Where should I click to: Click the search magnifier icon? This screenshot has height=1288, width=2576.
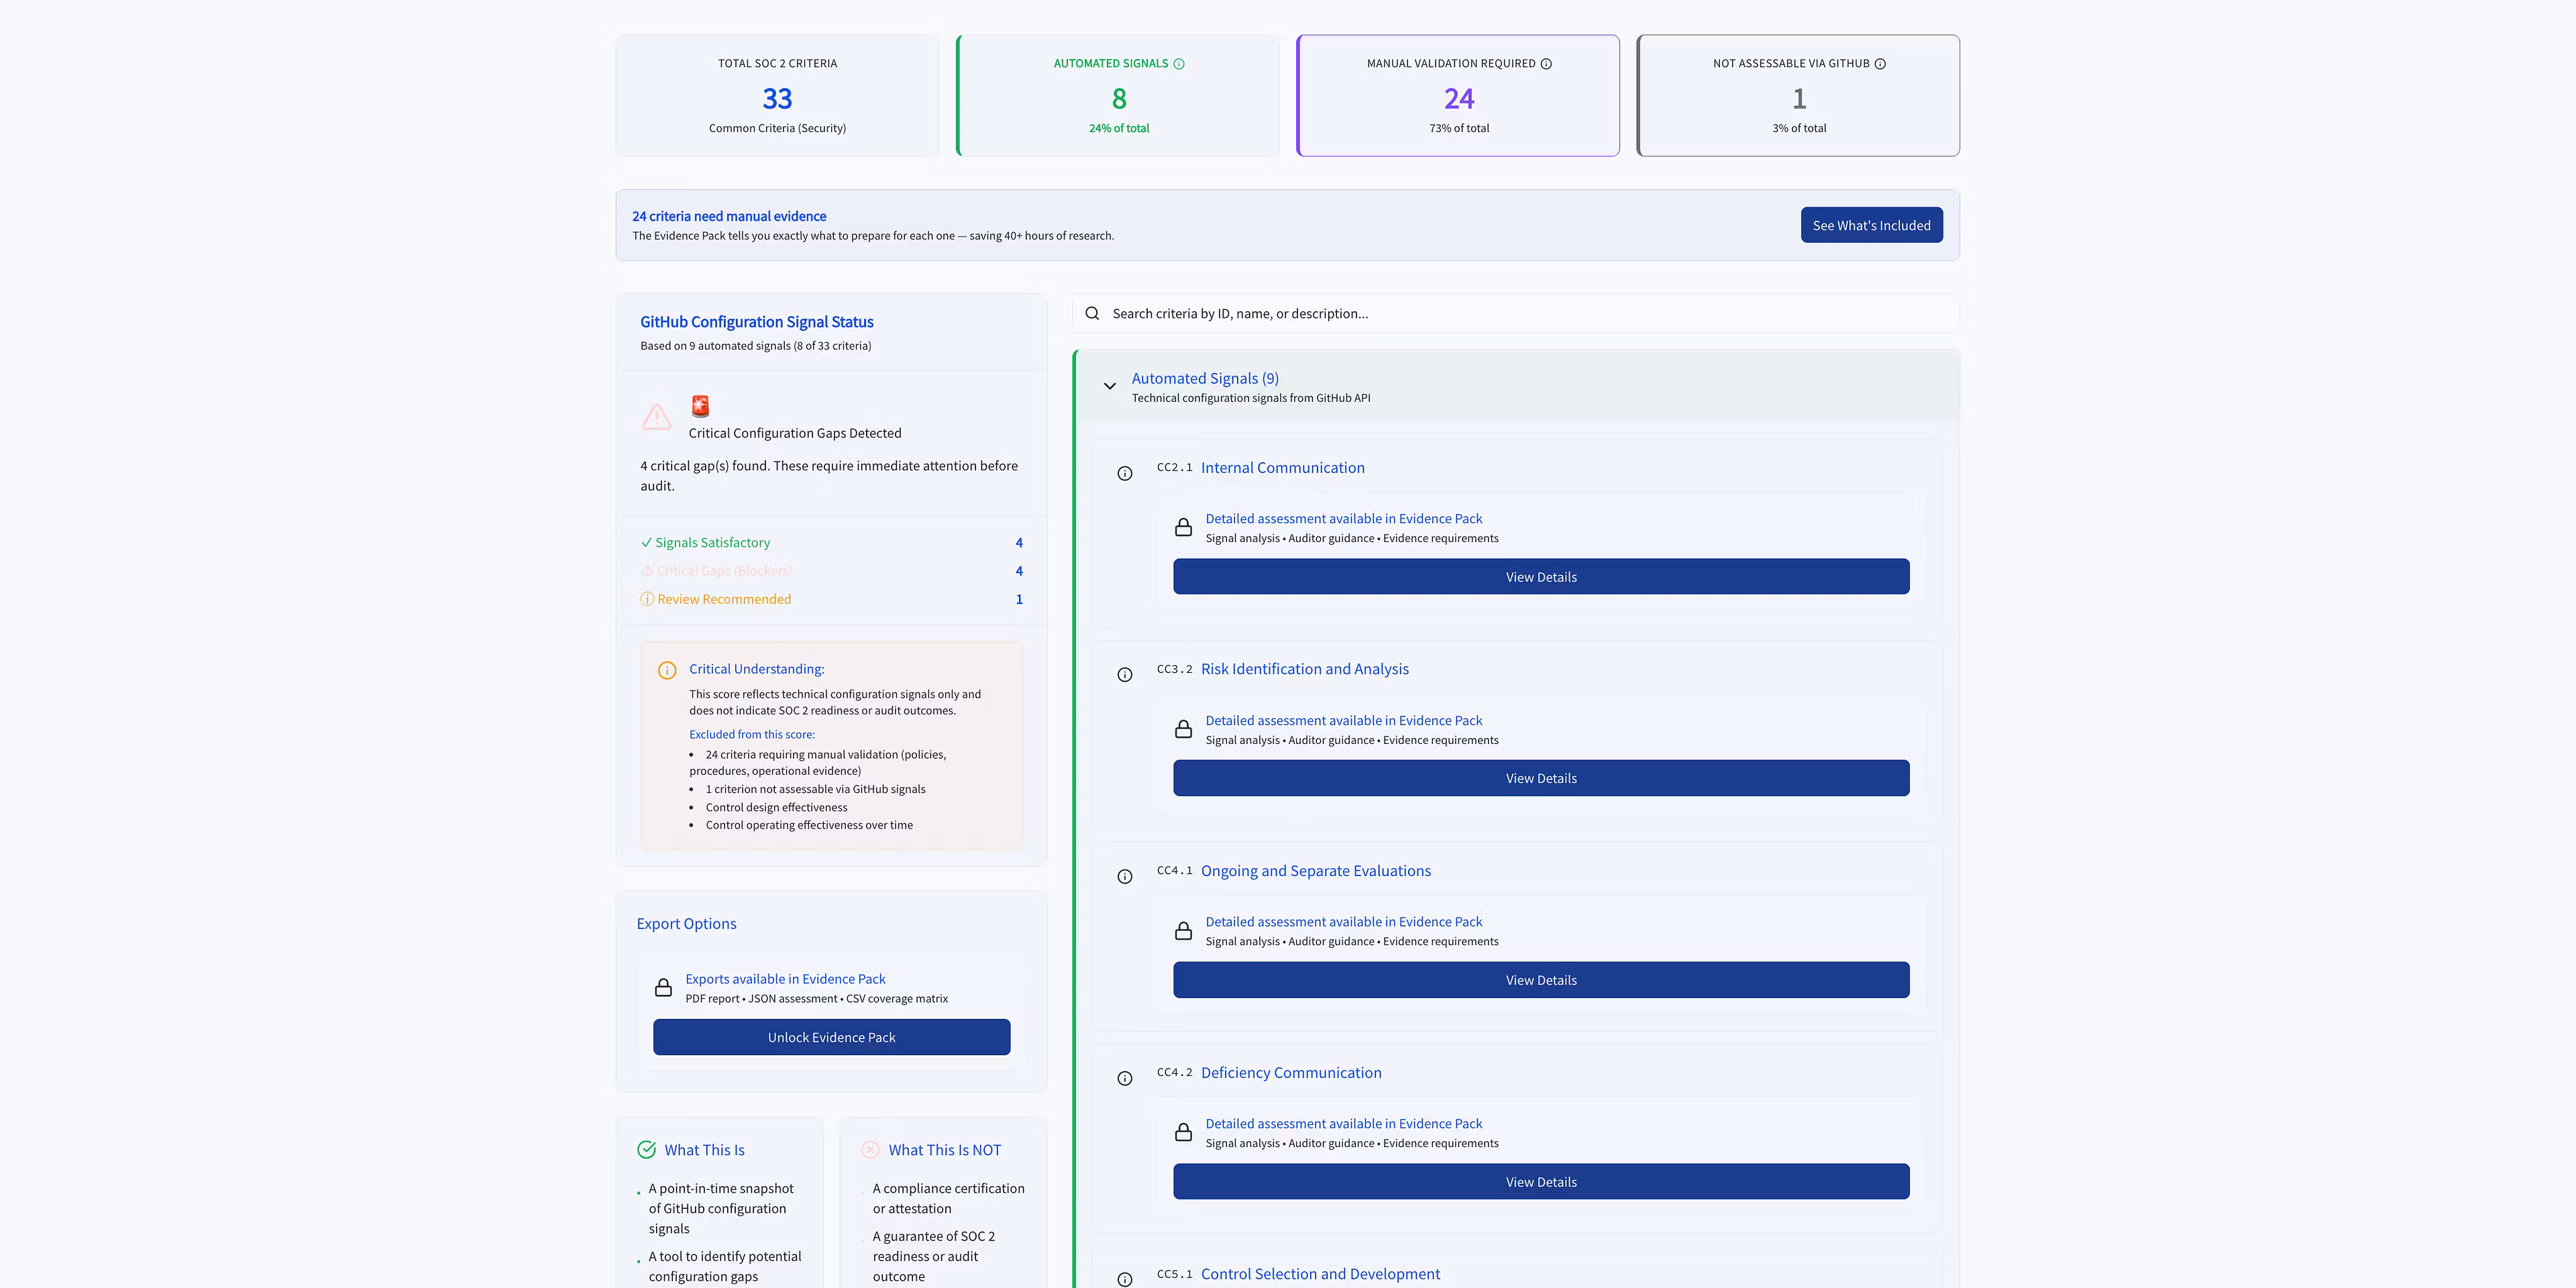click(x=1092, y=314)
